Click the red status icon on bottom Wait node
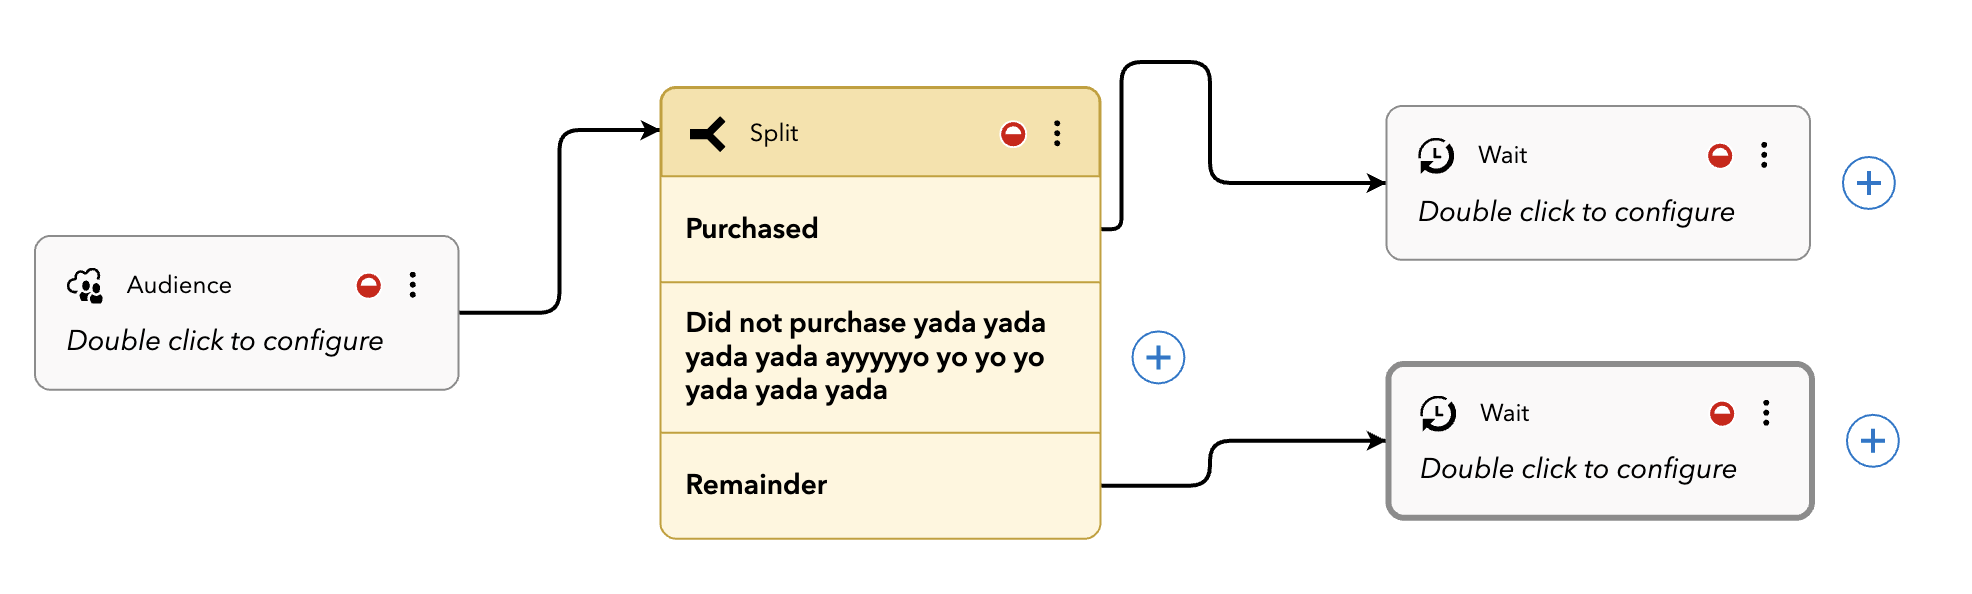Screen dimensions: 1972x594 tap(1722, 413)
